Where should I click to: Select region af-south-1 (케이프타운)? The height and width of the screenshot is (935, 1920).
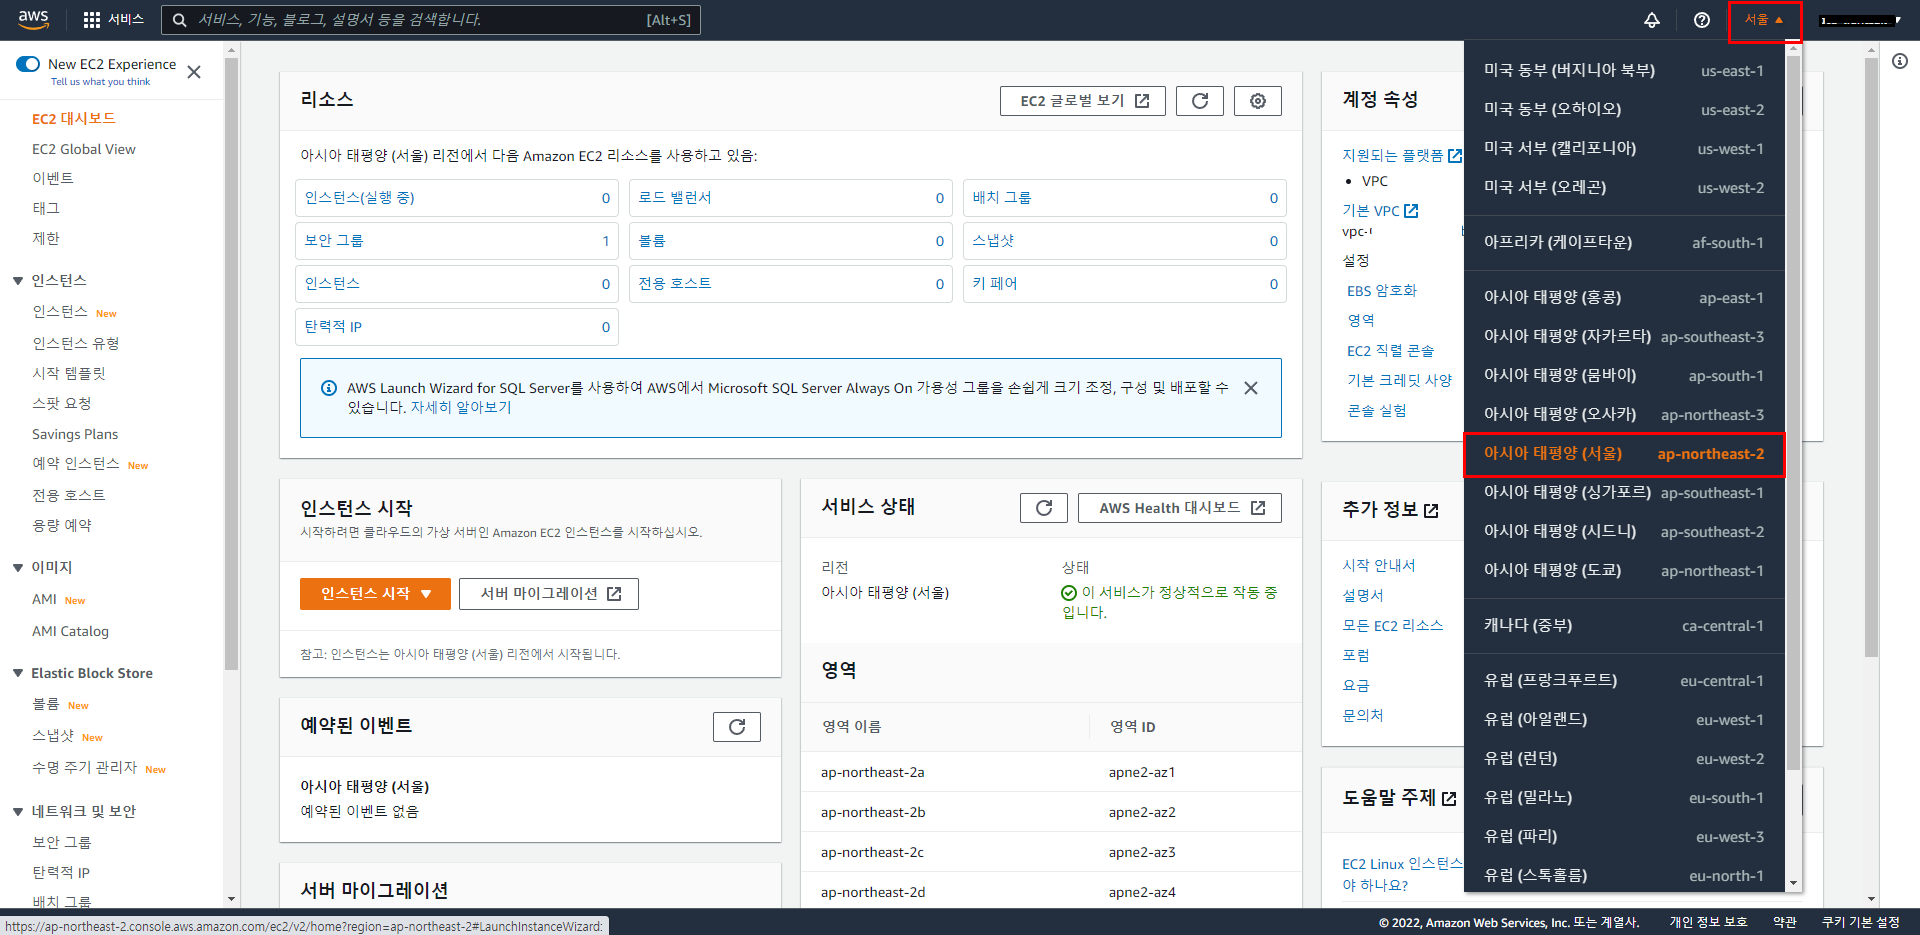tap(1624, 243)
